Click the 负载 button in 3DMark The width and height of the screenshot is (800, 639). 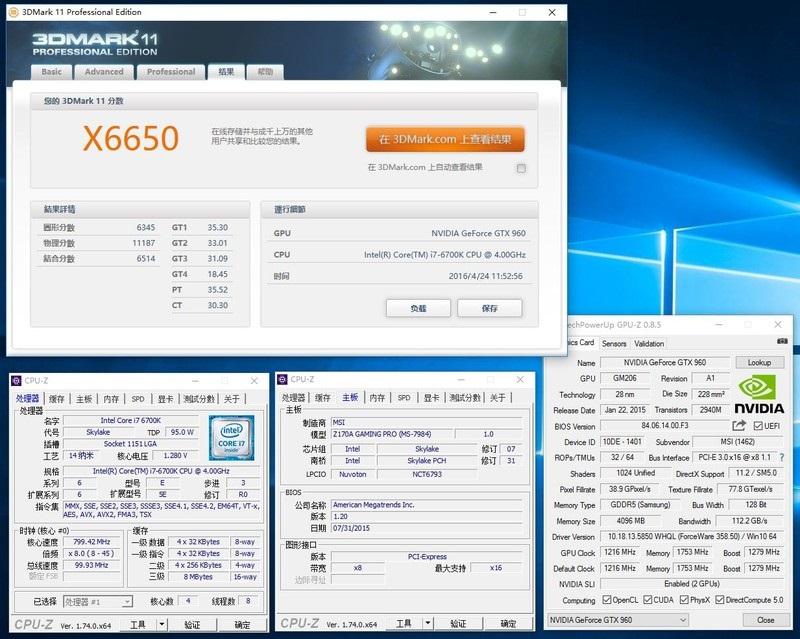pos(418,308)
